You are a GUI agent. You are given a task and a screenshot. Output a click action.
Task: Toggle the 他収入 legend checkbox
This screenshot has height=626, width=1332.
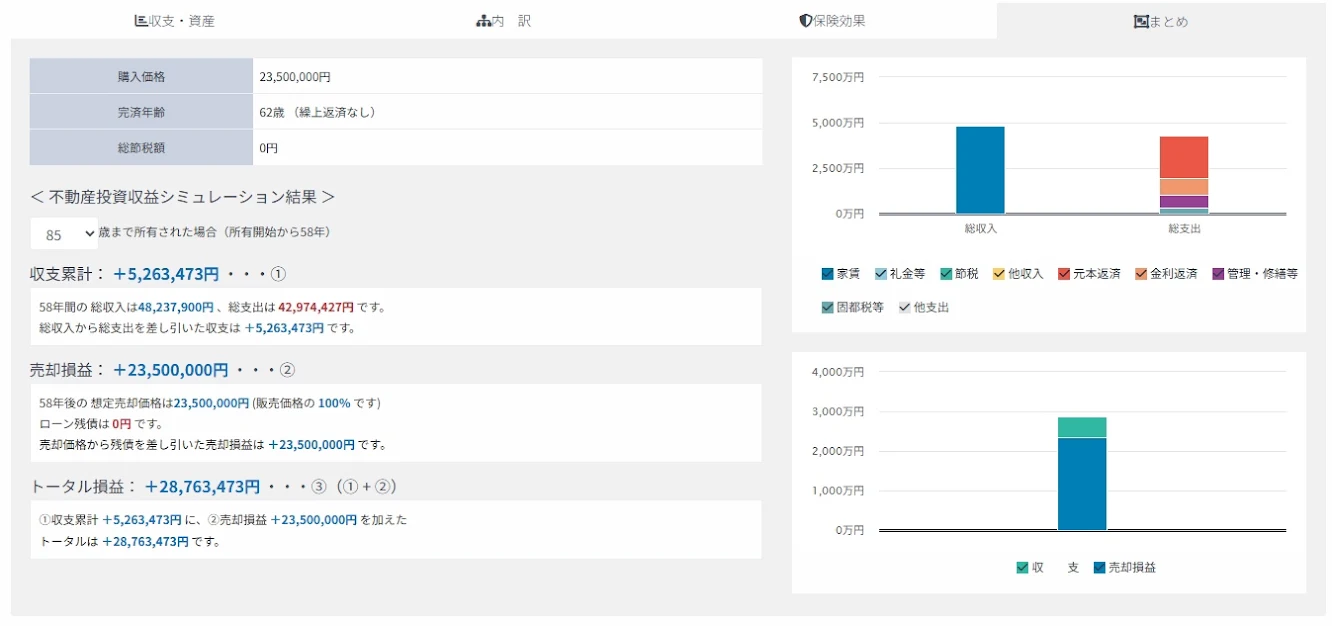tap(999, 274)
